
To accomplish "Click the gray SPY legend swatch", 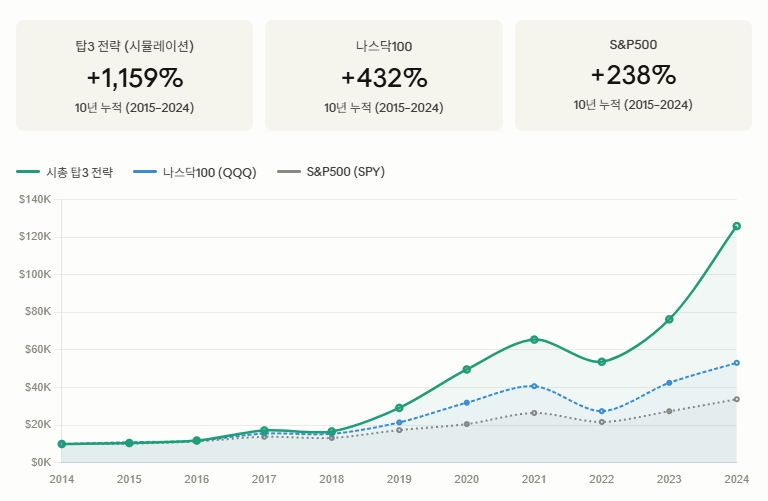I will pyautogui.click(x=289, y=171).
